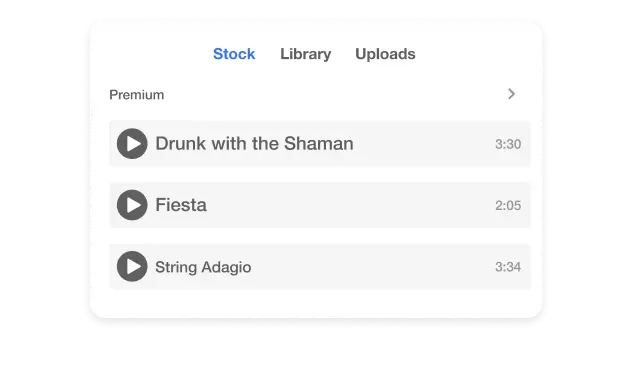The width and height of the screenshot is (640, 365).
Task: Click the Premium category label
Action: [x=136, y=95]
